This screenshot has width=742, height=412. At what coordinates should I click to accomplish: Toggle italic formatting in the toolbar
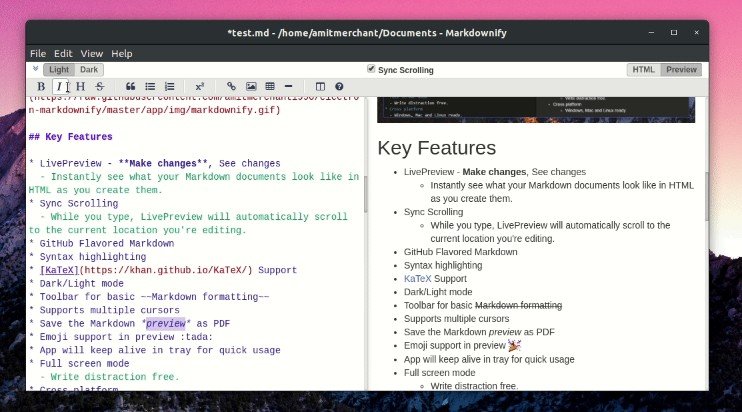59,87
